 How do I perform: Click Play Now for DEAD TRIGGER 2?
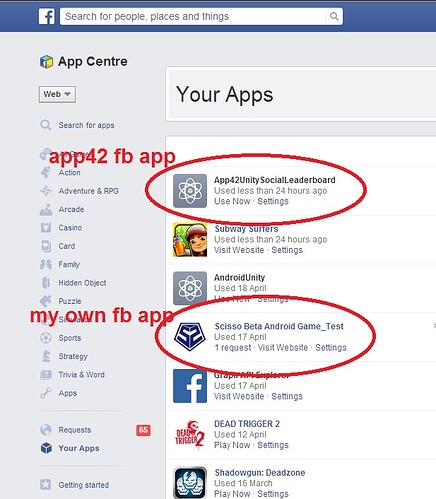tap(232, 445)
